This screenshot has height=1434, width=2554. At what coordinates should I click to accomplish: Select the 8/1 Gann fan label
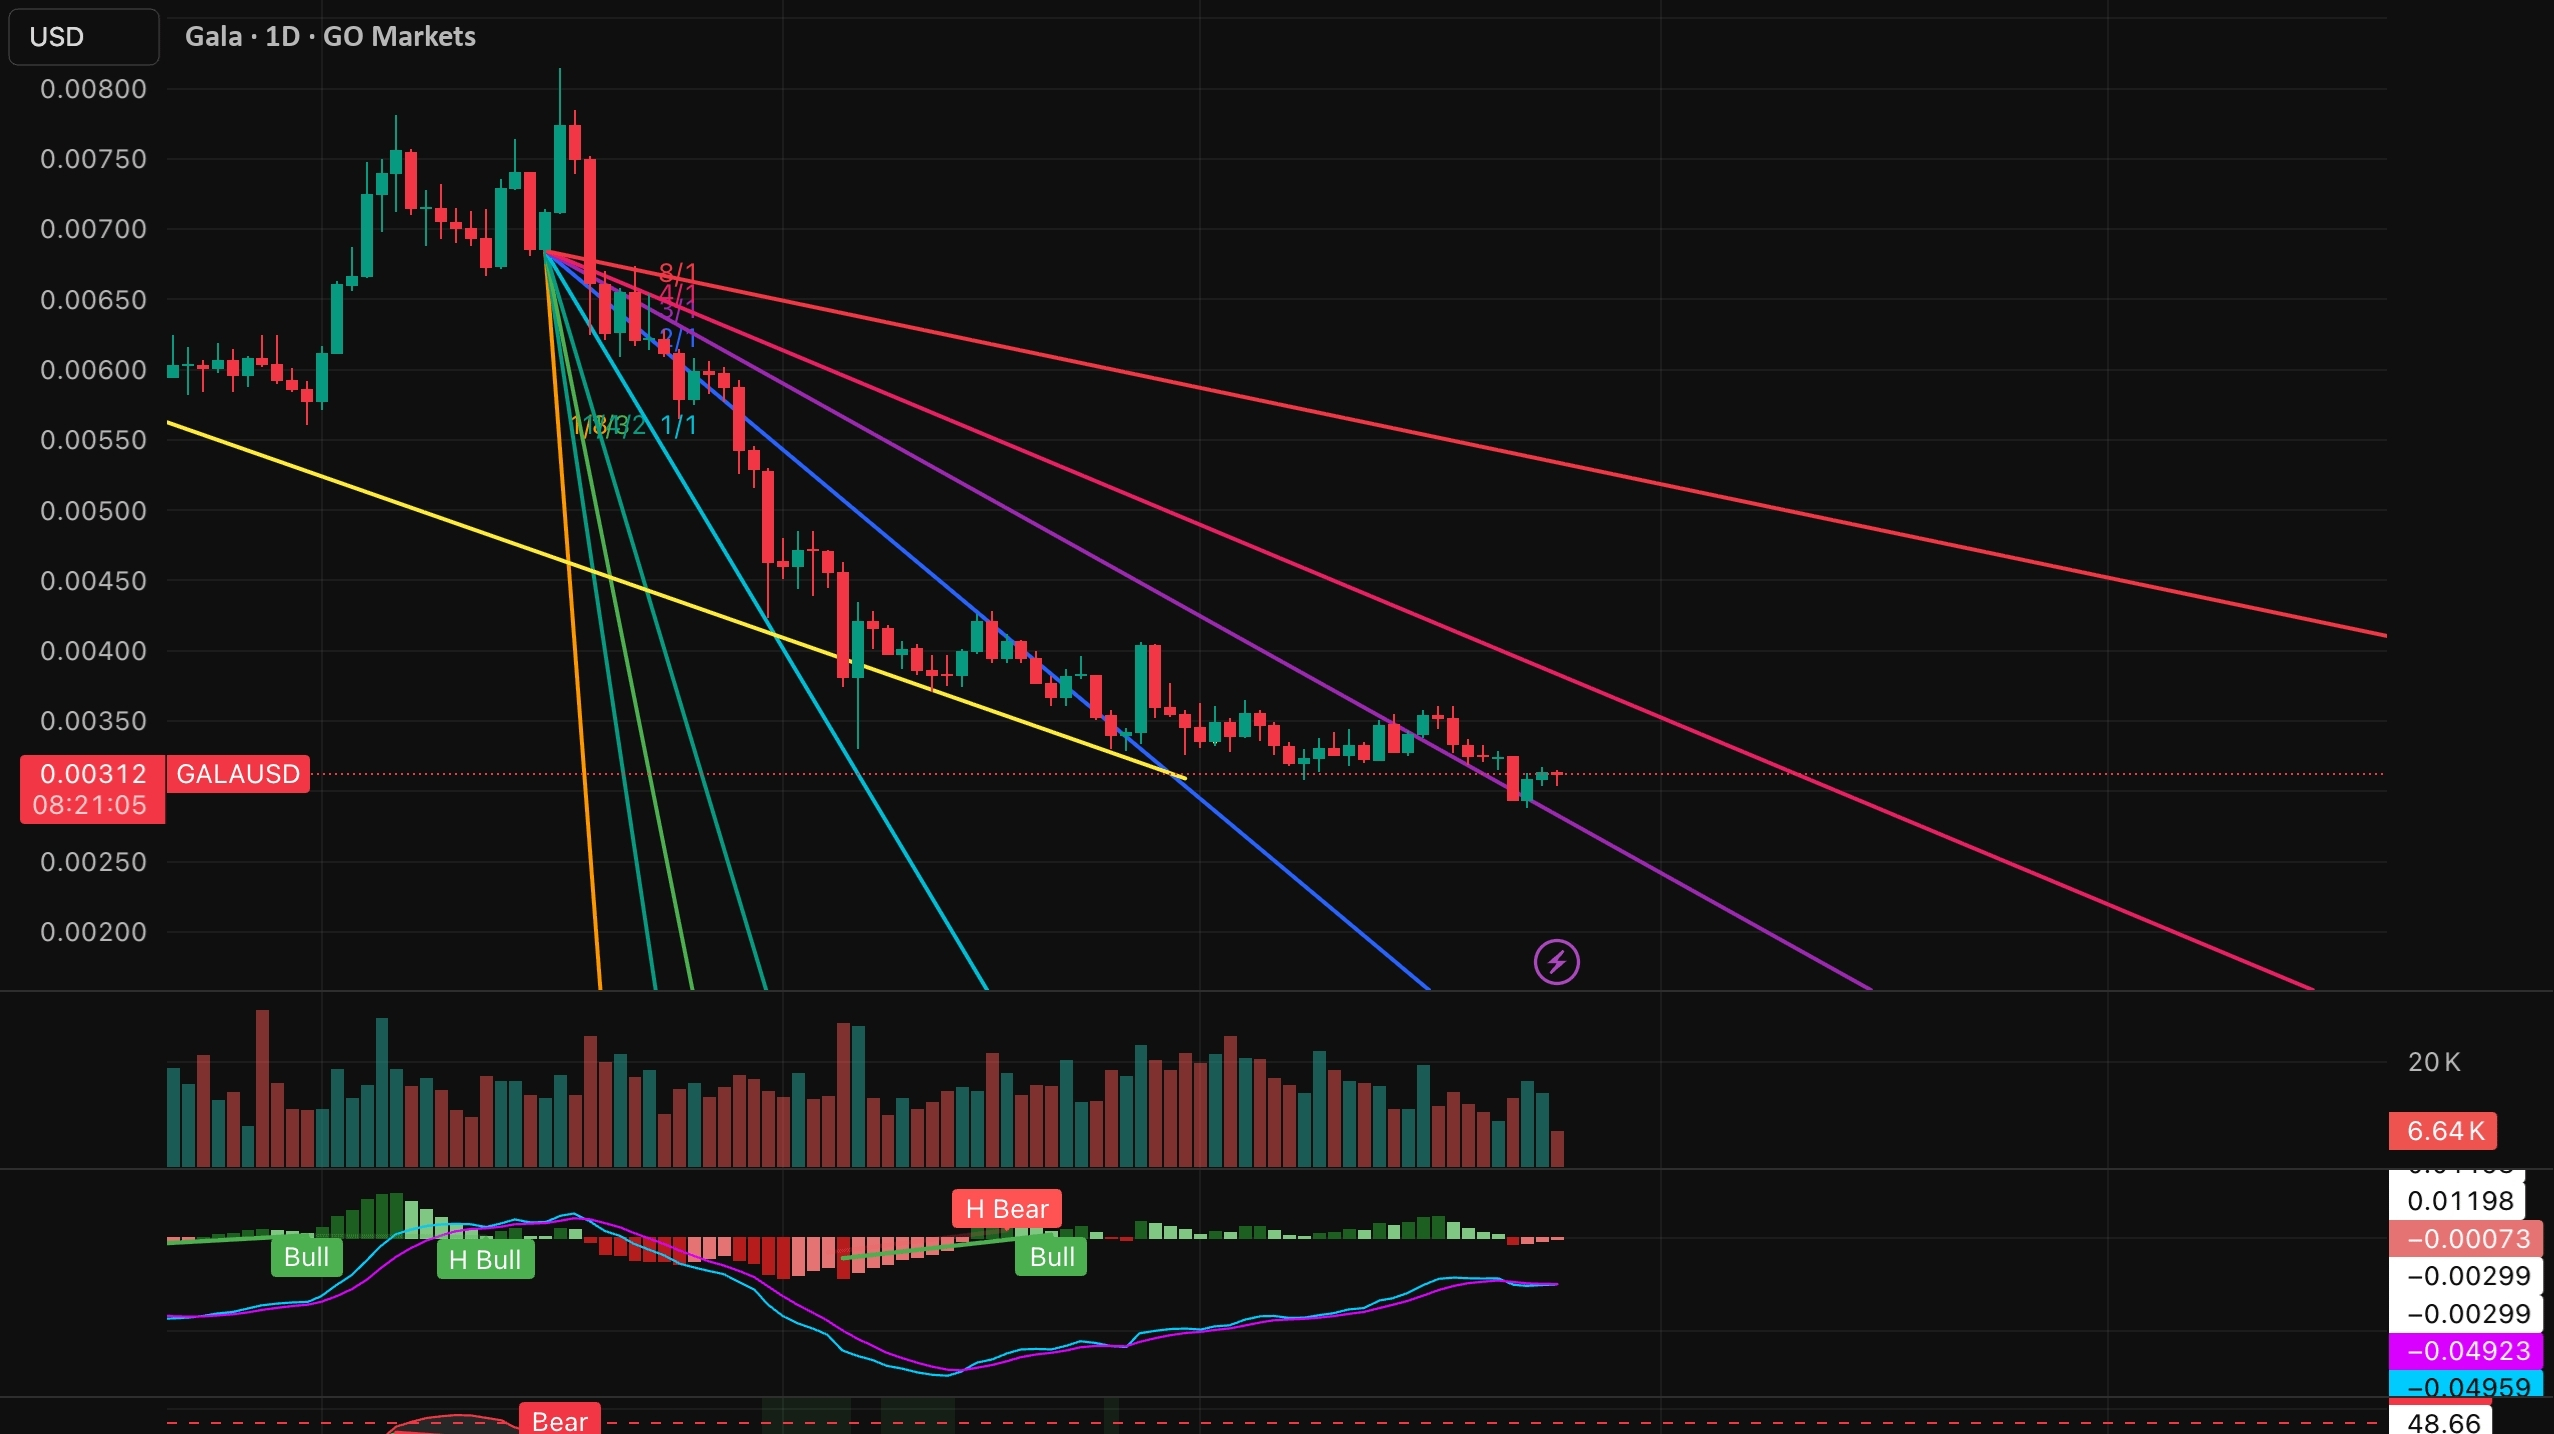point(677,272)
